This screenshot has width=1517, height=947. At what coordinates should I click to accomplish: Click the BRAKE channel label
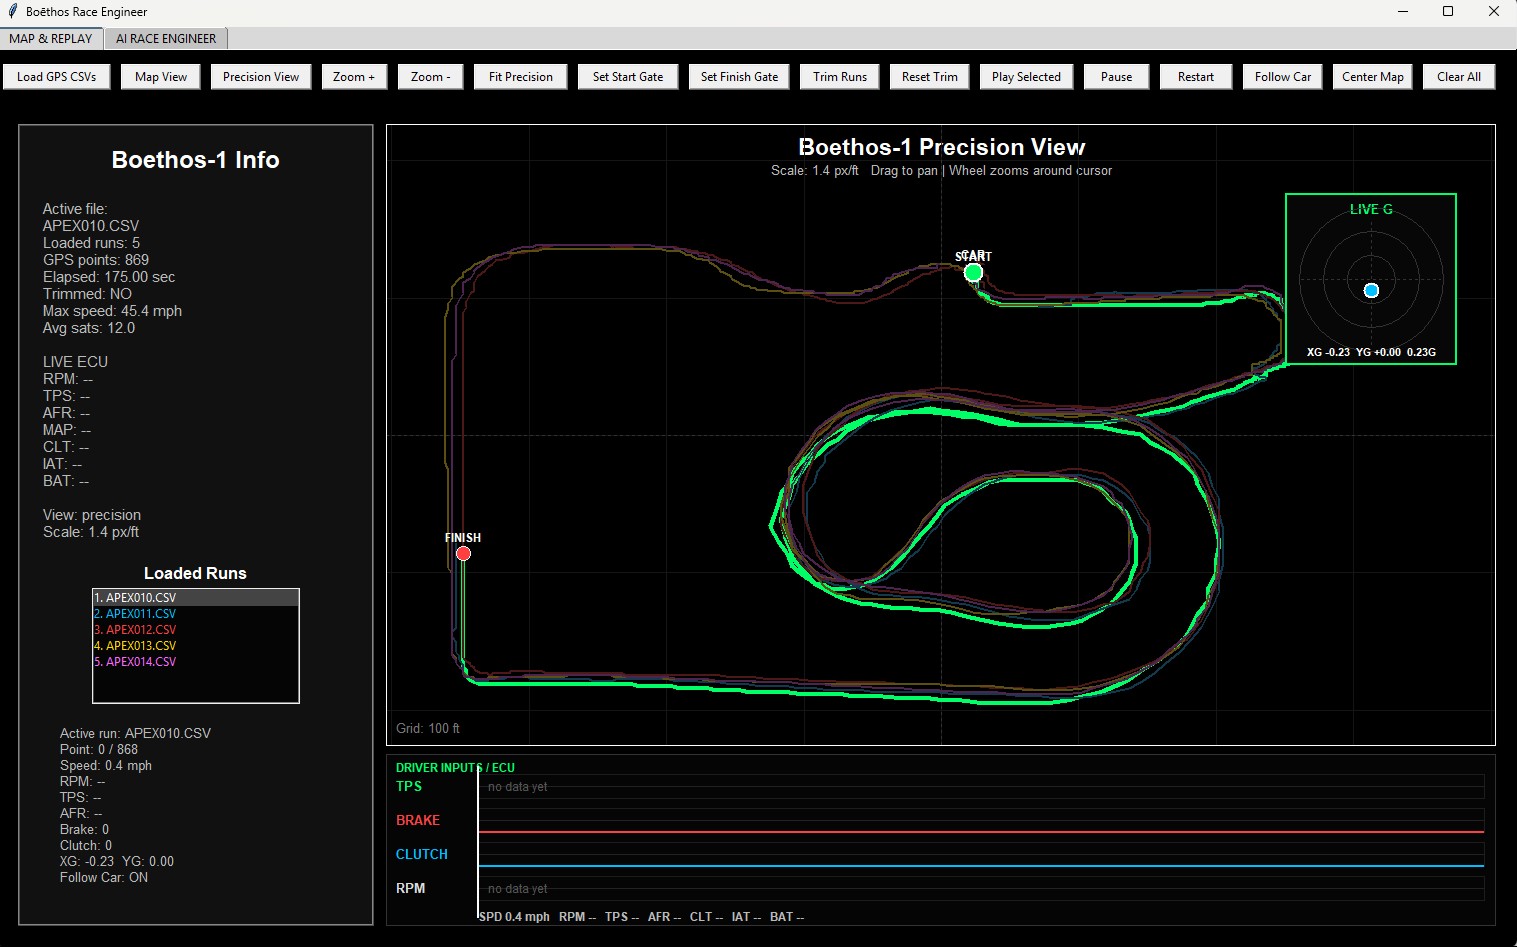[x=418, y=820]
